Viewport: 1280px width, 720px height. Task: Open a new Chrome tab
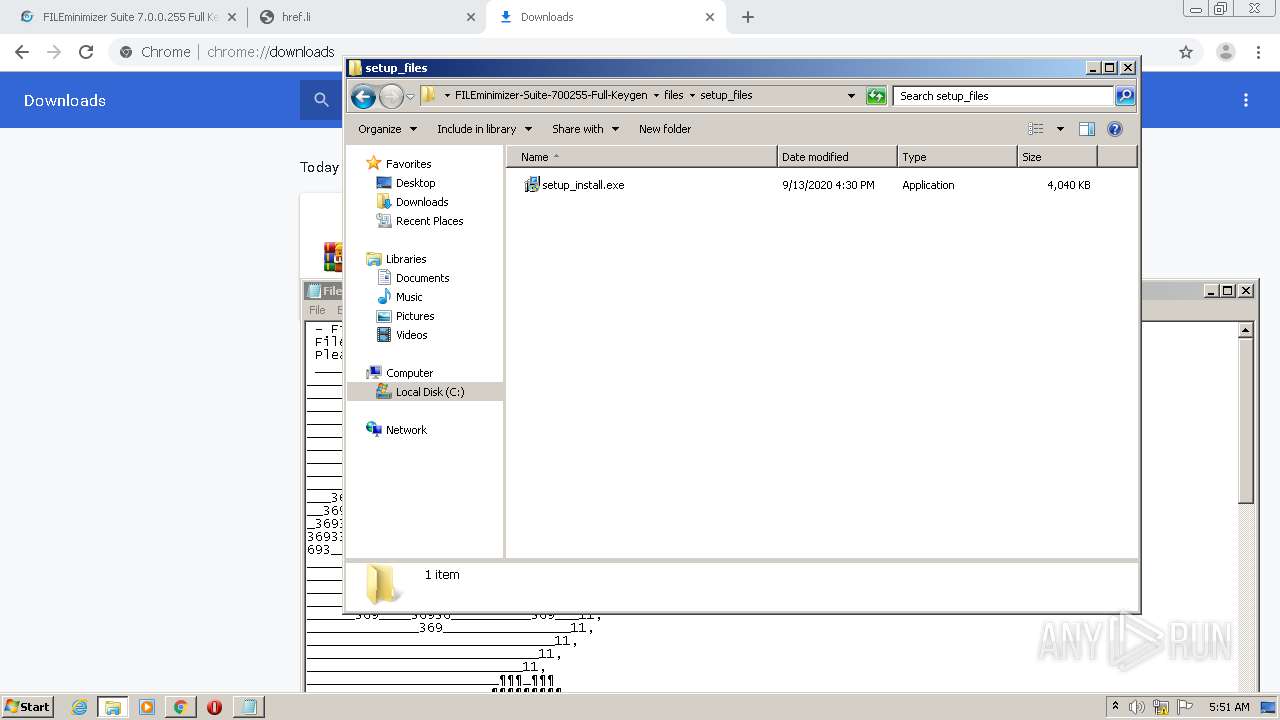tap(747, 17)
